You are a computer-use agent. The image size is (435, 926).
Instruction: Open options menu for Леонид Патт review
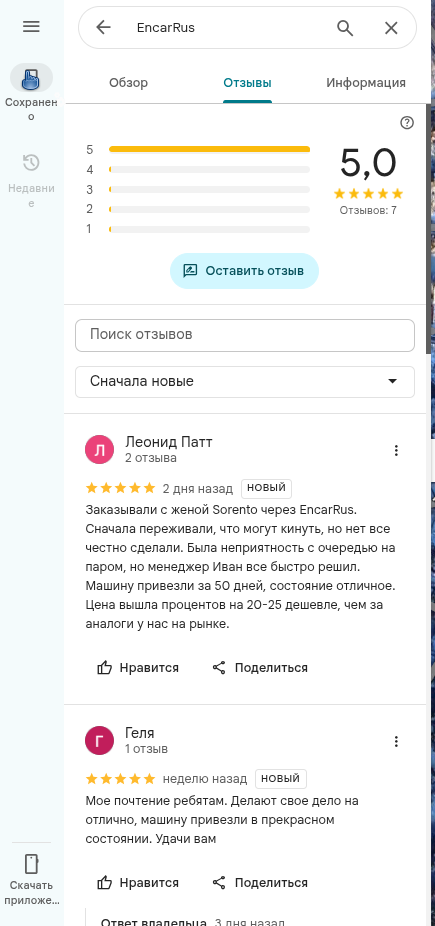(x=396, y=451)
